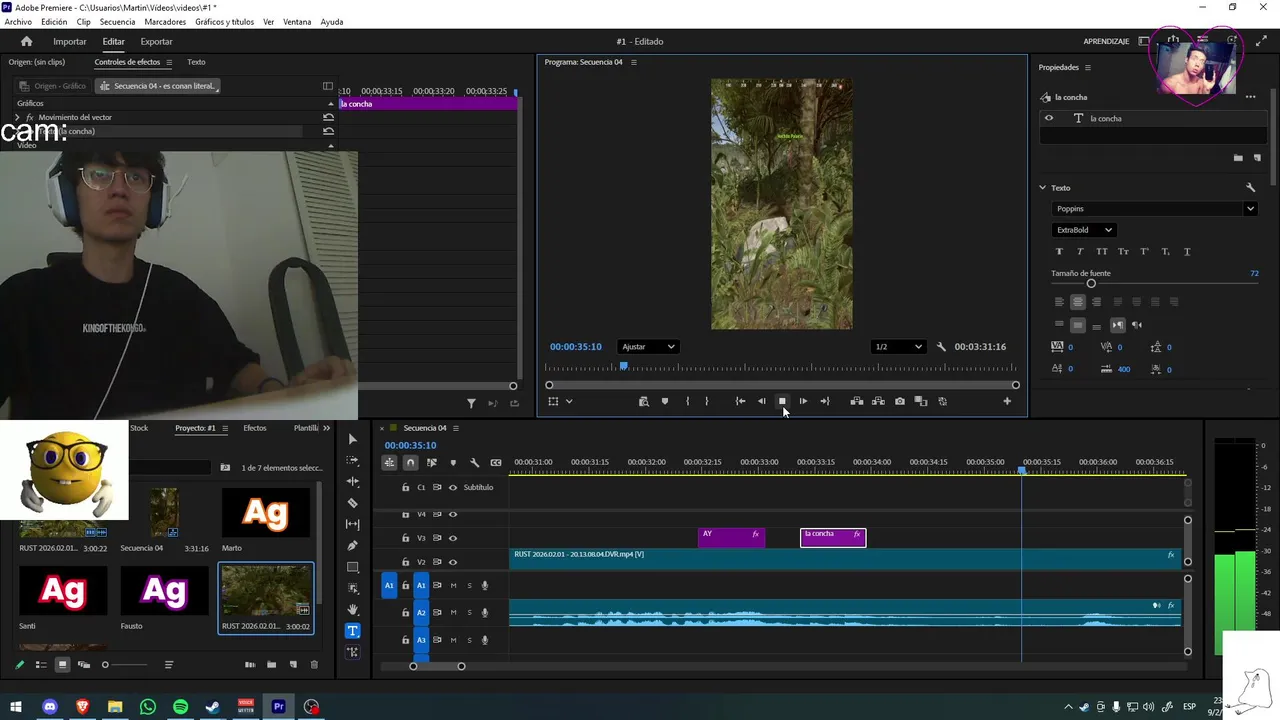Click the Mark Out bracket icon
Image resolution: width=1280 pixels, height=720 pixels.
point(706,401)
